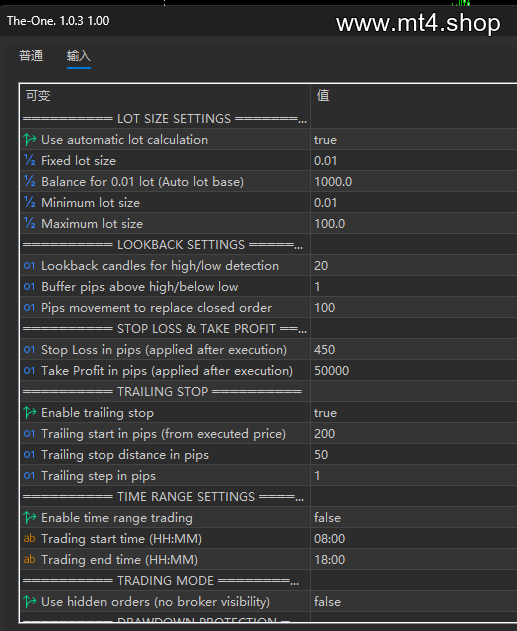The image size is (517, 631).
Task: Click boolean icon beside Enable trailing stop
Action: (x=30, y=412)
